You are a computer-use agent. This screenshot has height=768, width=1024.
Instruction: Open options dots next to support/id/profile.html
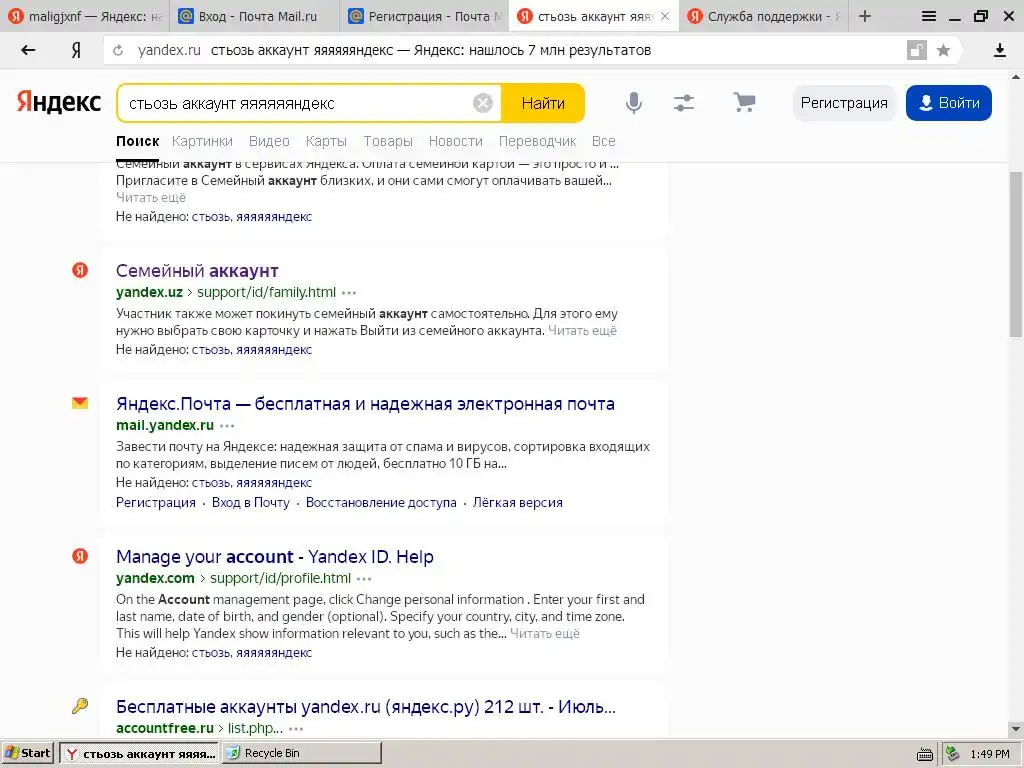[364, 579]
